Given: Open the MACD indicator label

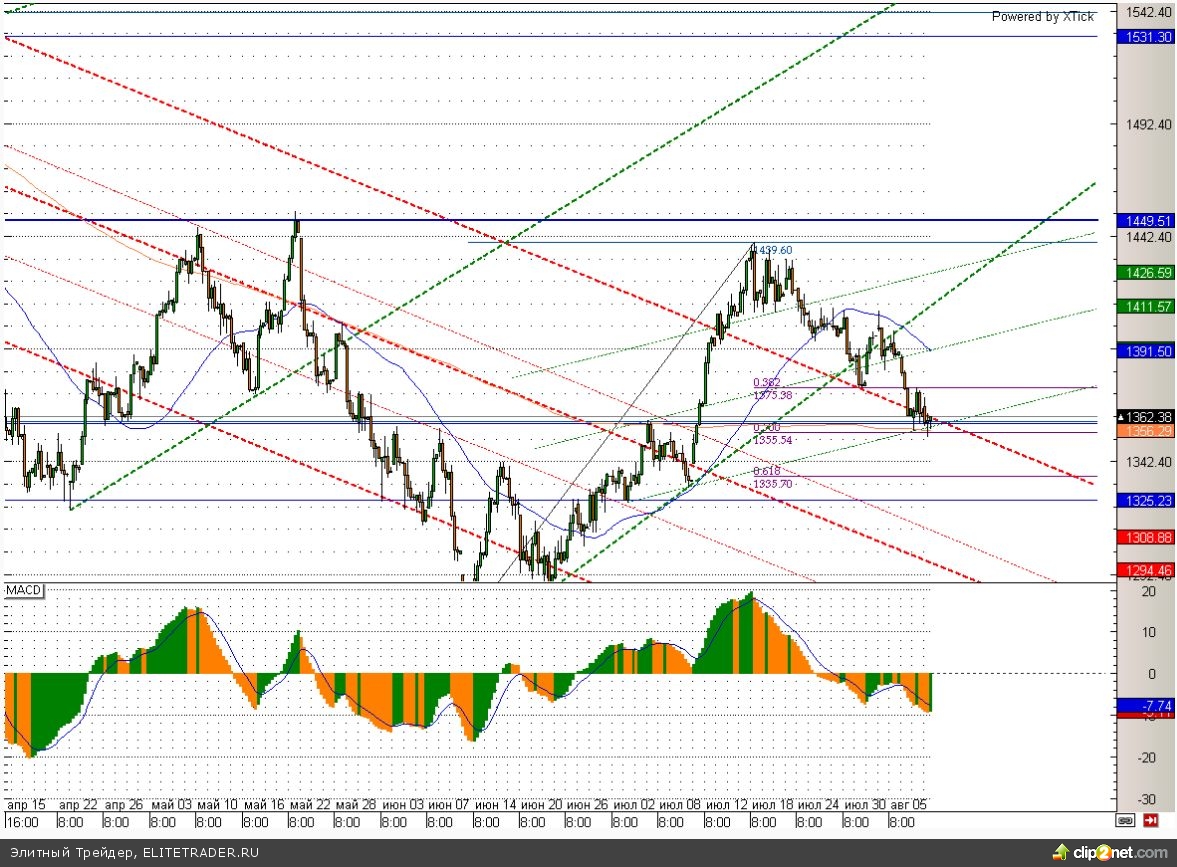Looking at the screenshot, I should (24, 590).
